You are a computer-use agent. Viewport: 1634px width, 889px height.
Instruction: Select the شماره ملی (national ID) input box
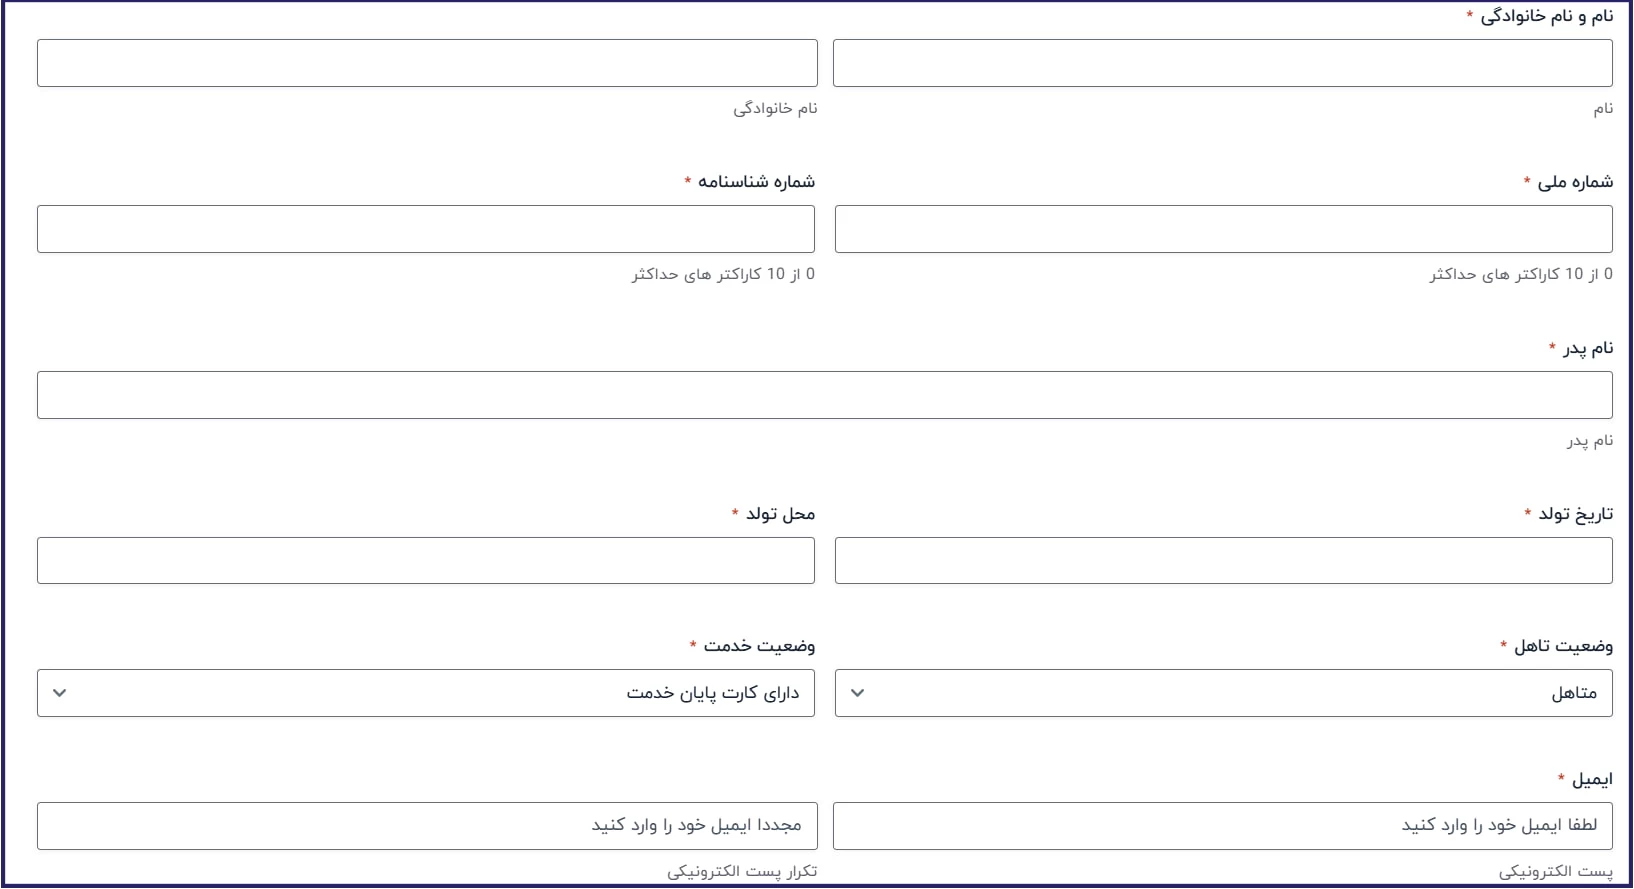(1223, 229)
